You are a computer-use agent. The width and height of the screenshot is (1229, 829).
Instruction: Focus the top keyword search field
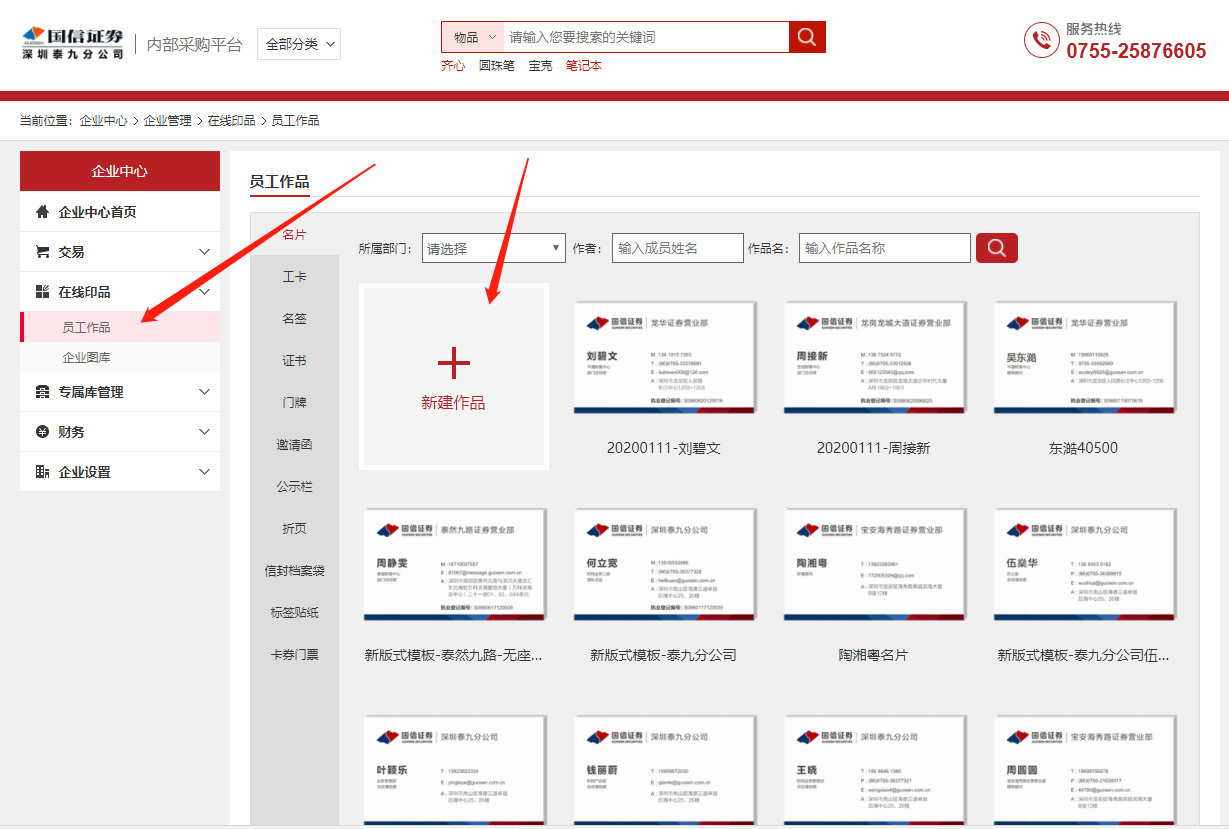coord(646,37)
